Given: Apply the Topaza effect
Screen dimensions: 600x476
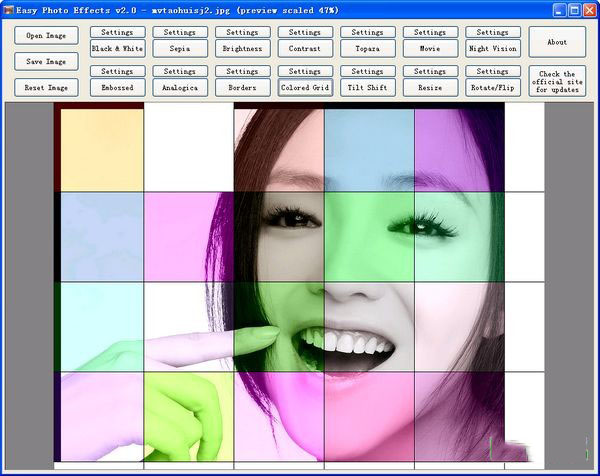Looking at the screenshot, I should click(x=368, y=49).
